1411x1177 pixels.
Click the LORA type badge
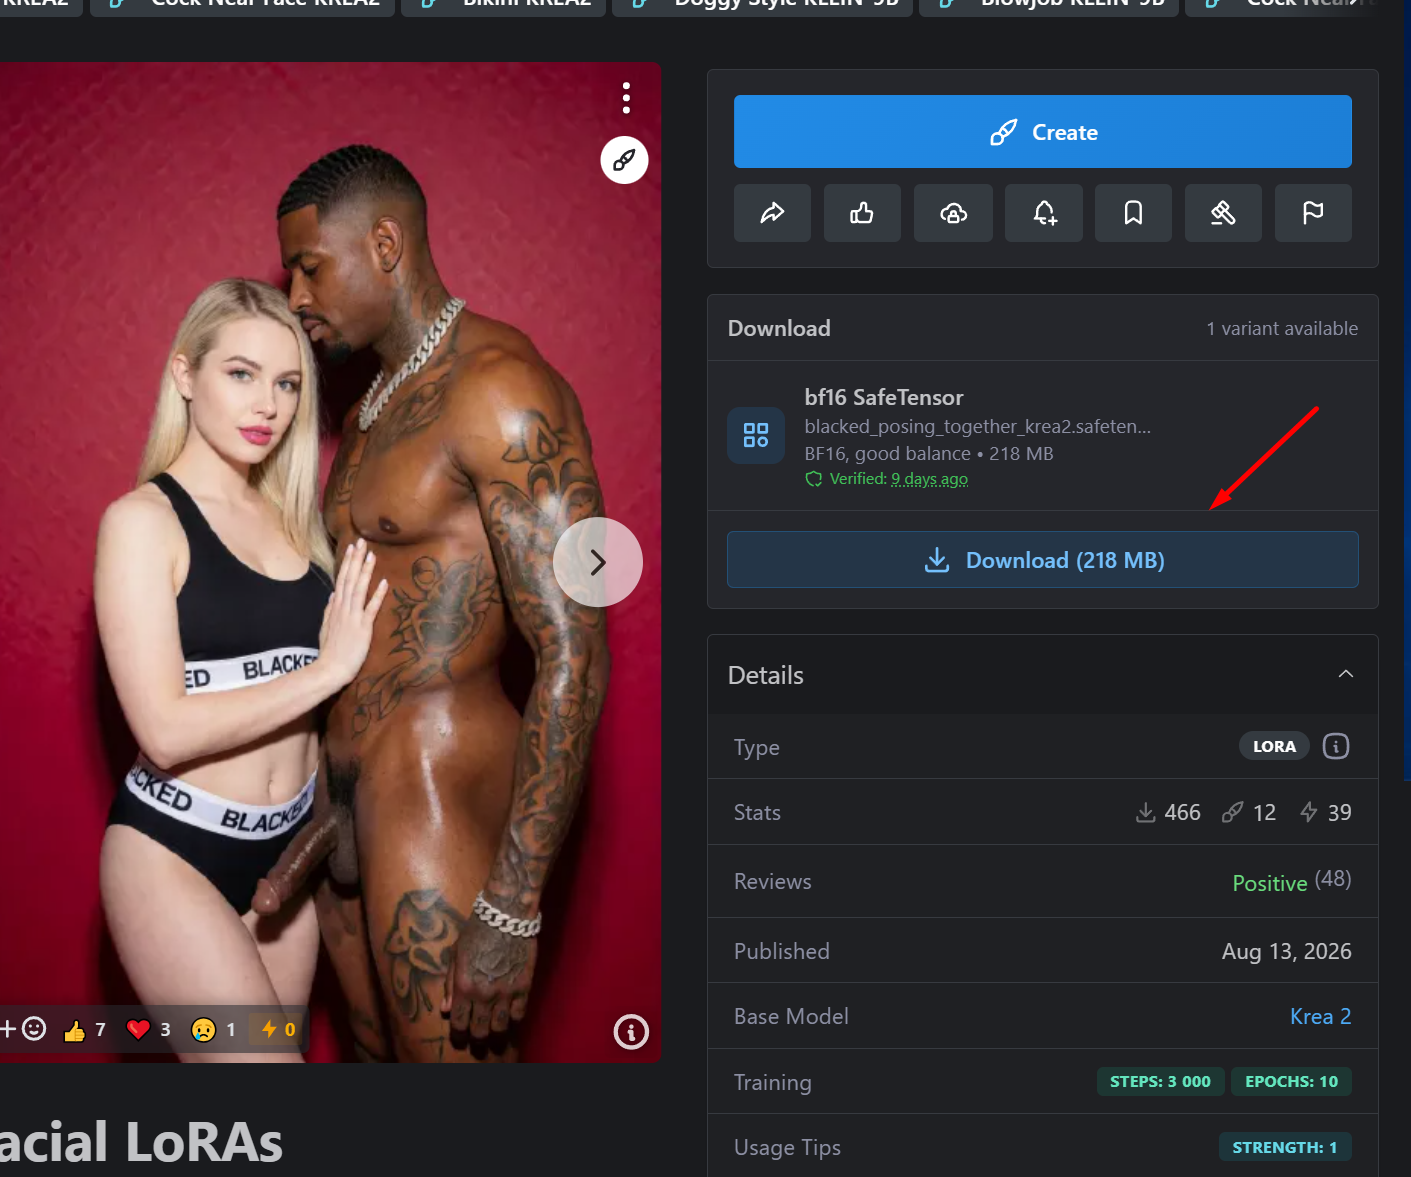pyautogui.click(x=1274, y=746)
